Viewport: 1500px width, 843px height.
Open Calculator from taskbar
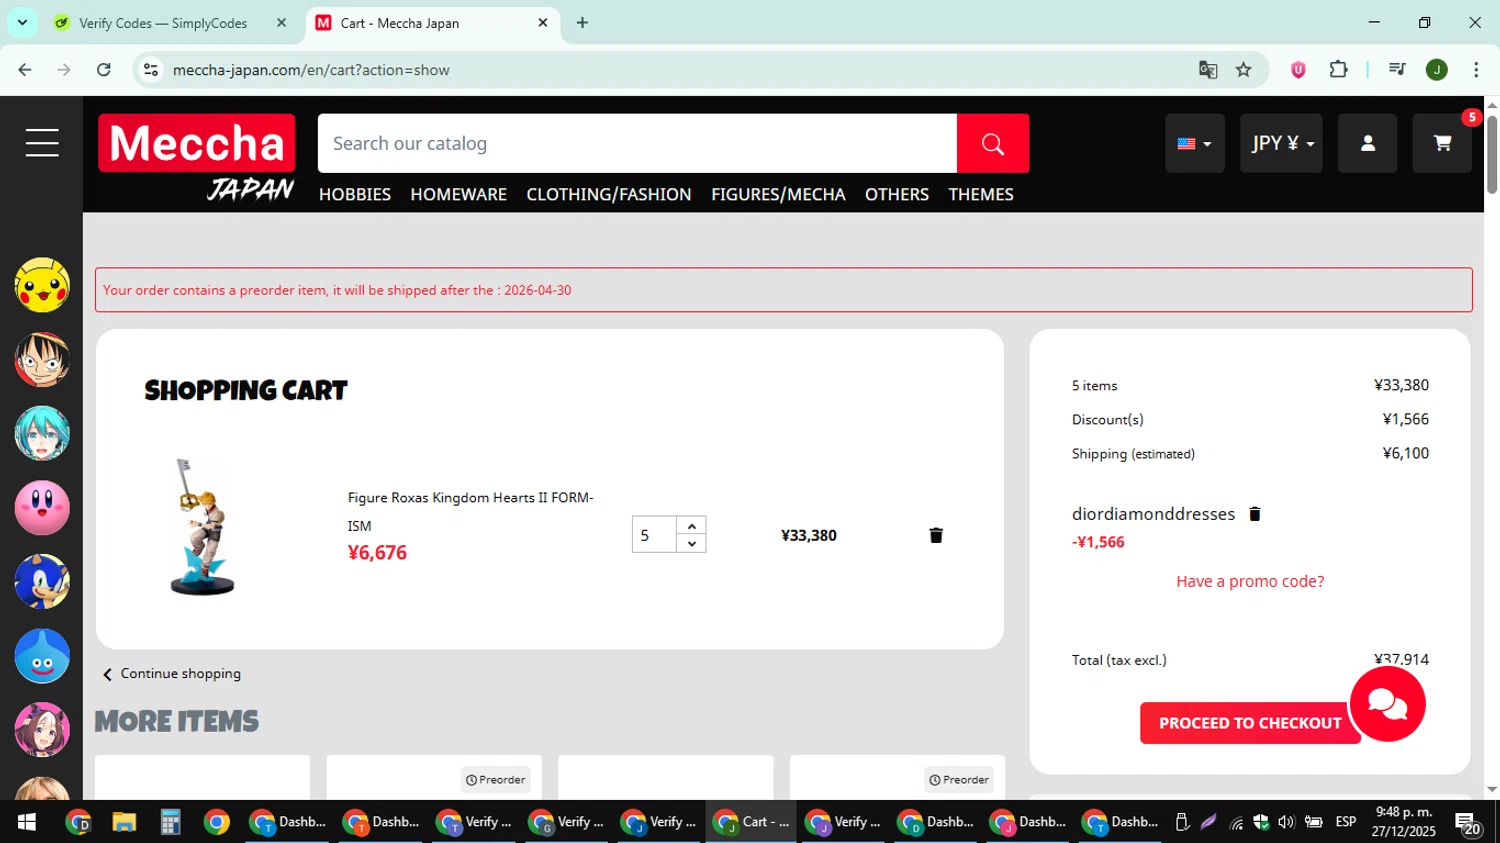(x=170, y=822)
